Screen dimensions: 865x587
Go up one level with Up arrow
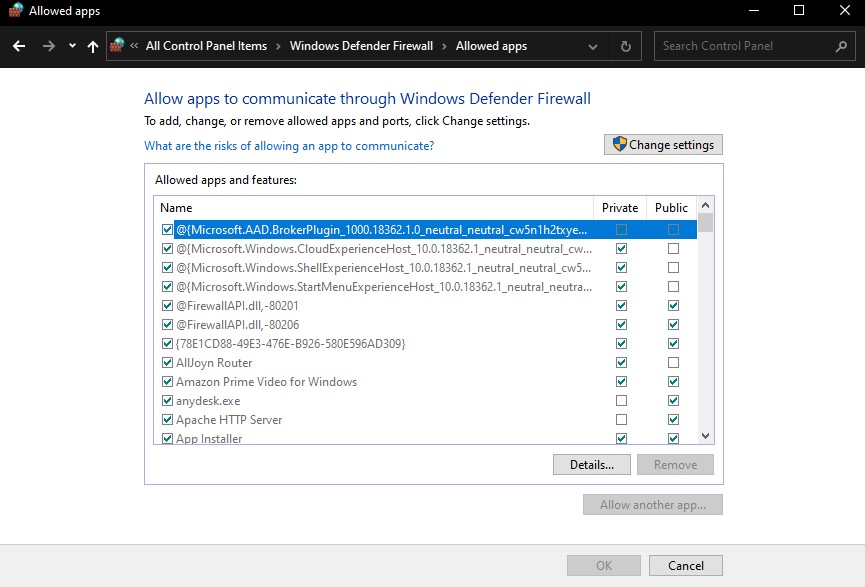[93, 46]
